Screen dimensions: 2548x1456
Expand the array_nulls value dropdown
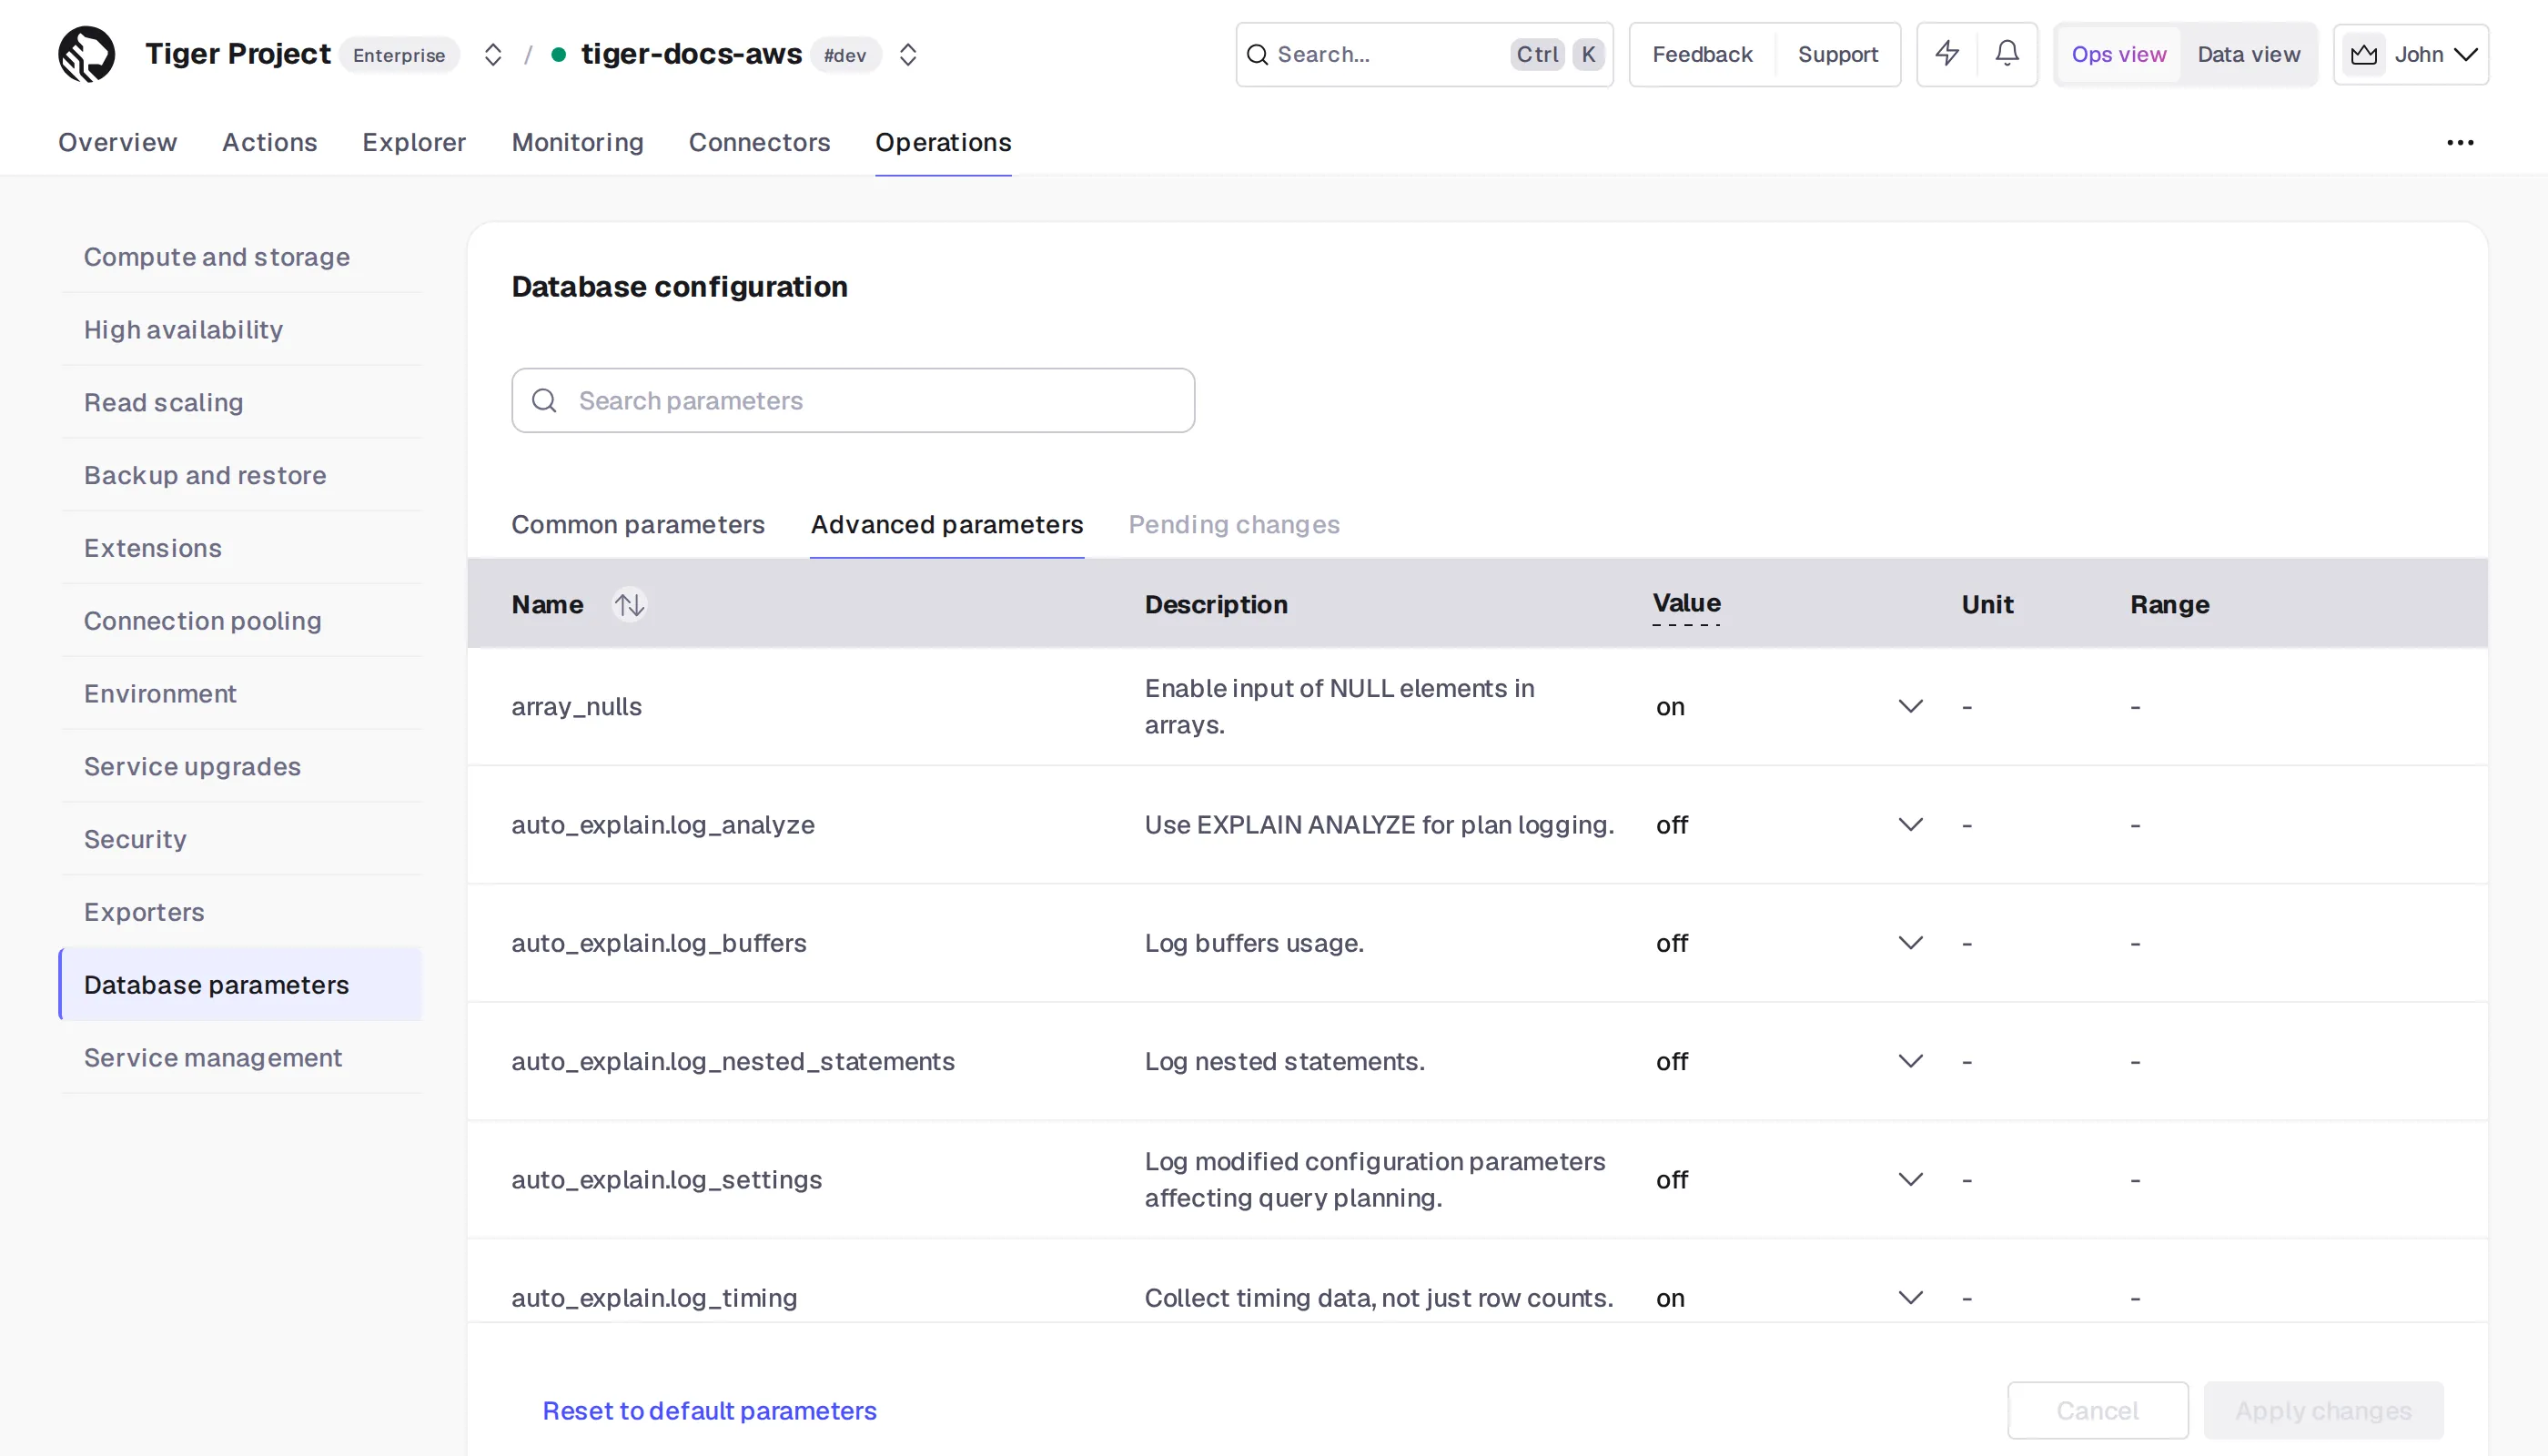(1910, 707)
